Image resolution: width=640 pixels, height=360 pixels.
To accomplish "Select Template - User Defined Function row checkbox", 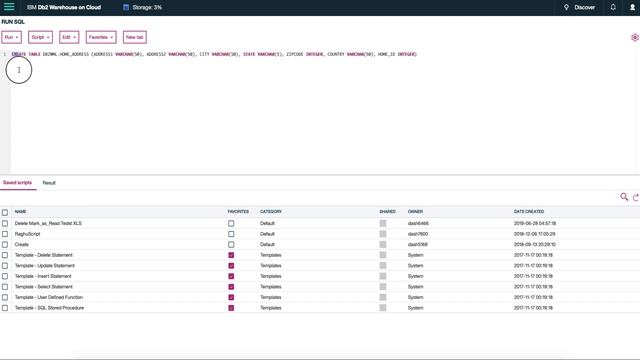I will 5,297.
